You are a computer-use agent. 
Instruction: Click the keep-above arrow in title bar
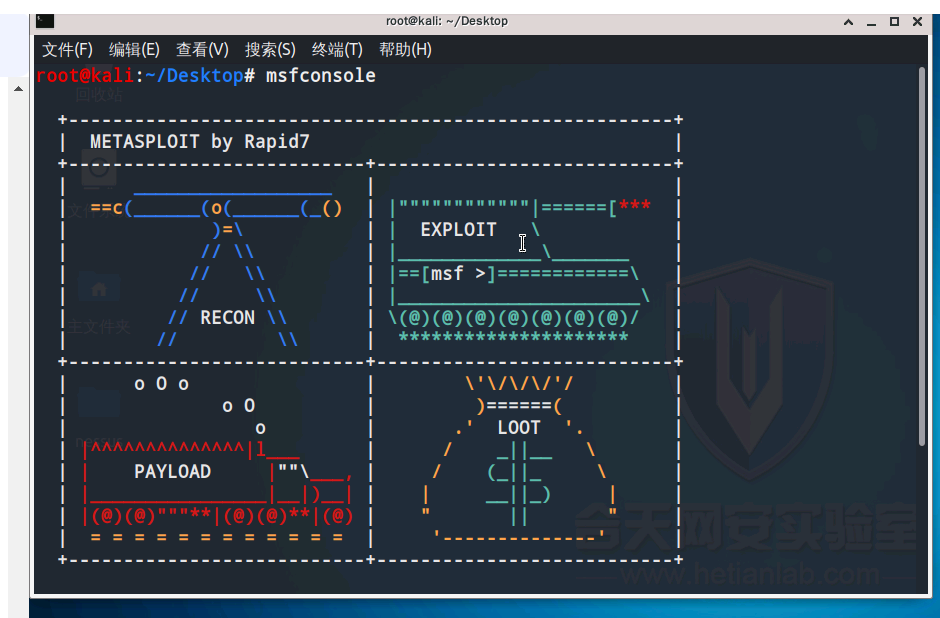click(x=848, y=22)
